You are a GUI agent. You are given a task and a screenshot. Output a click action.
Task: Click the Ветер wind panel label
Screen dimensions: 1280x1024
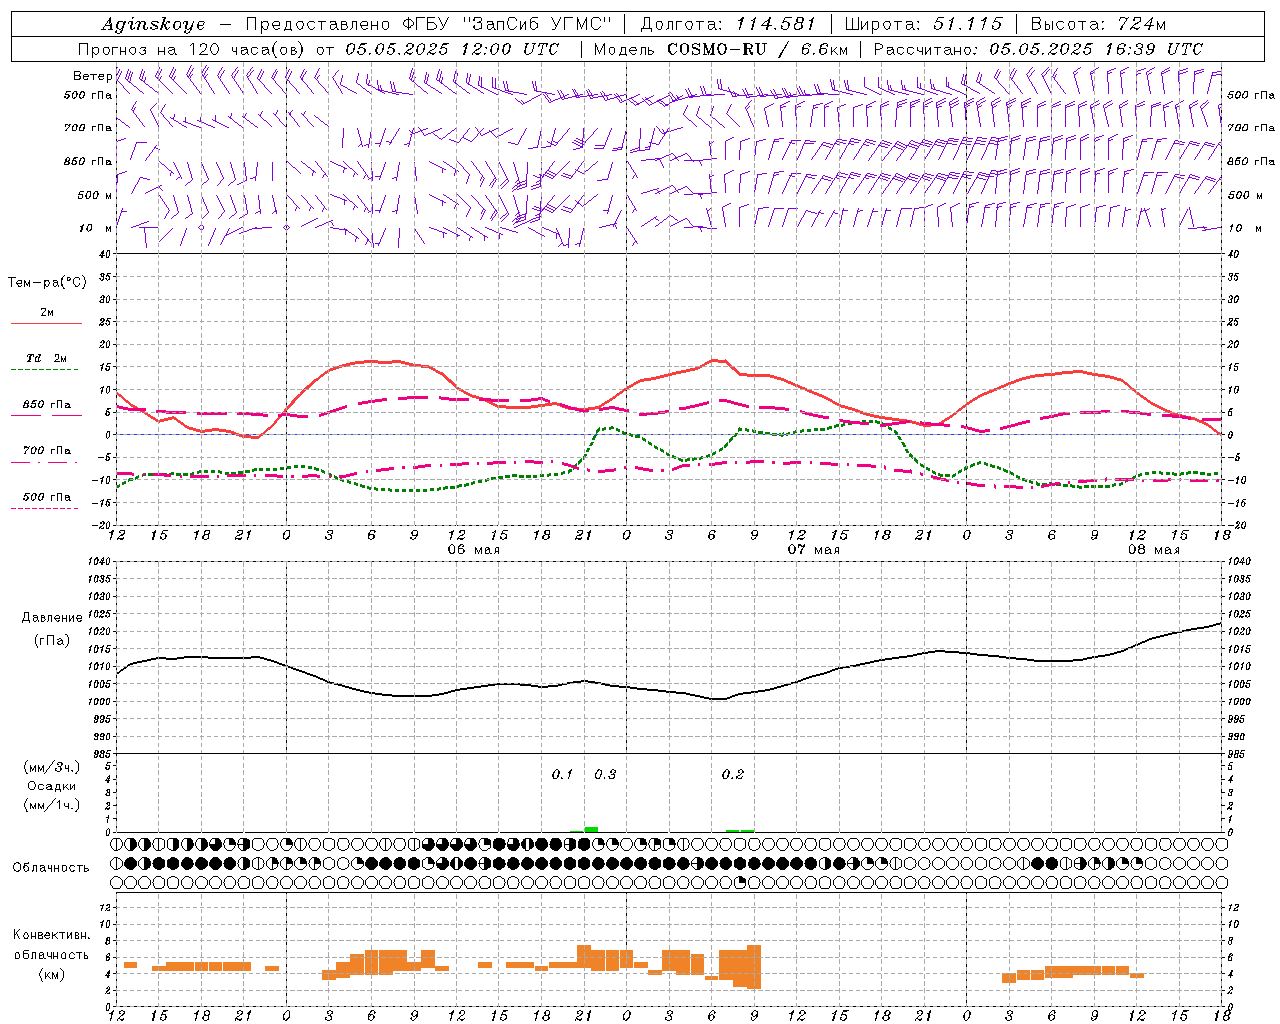tap(92, 76)
